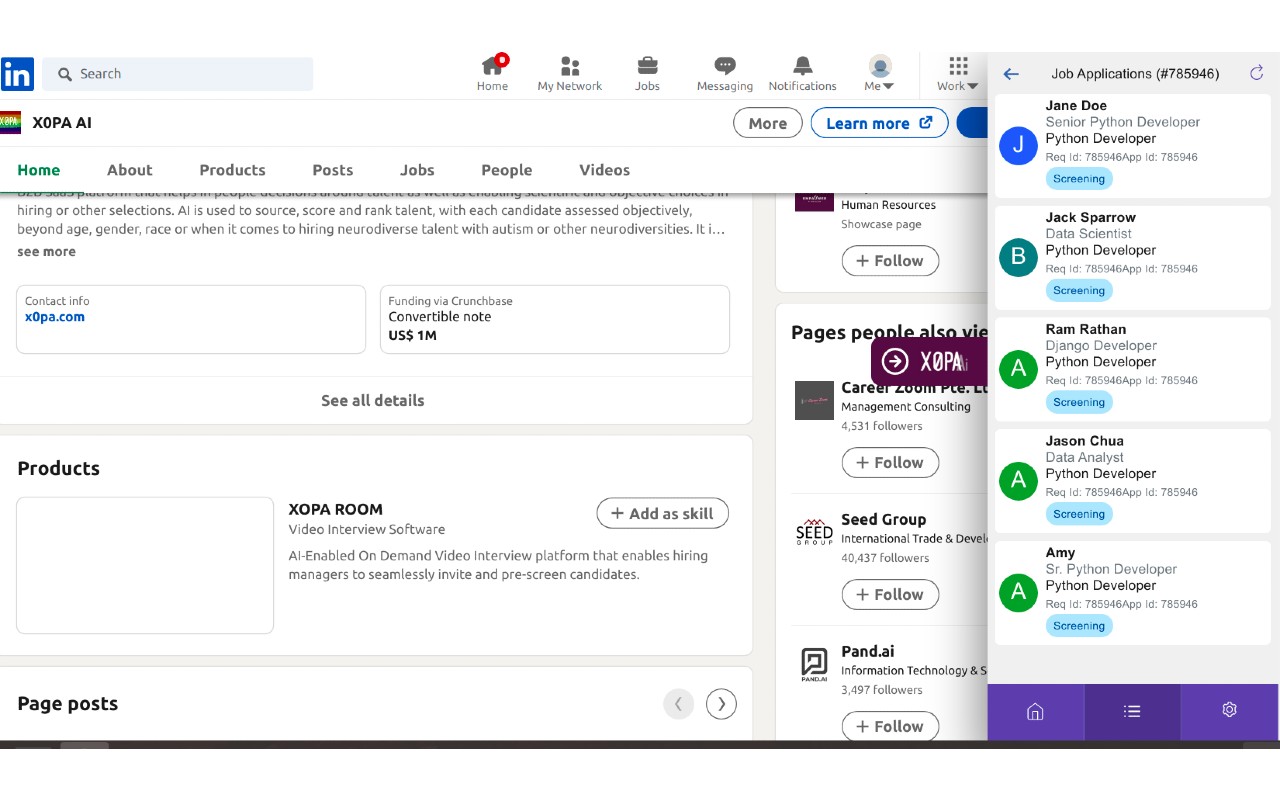The height and width of the screenshot is (800, 1280).
Task: Click Jack Sparrow's B avatar
Action: pyautogui.click(x=1018, y=258)
